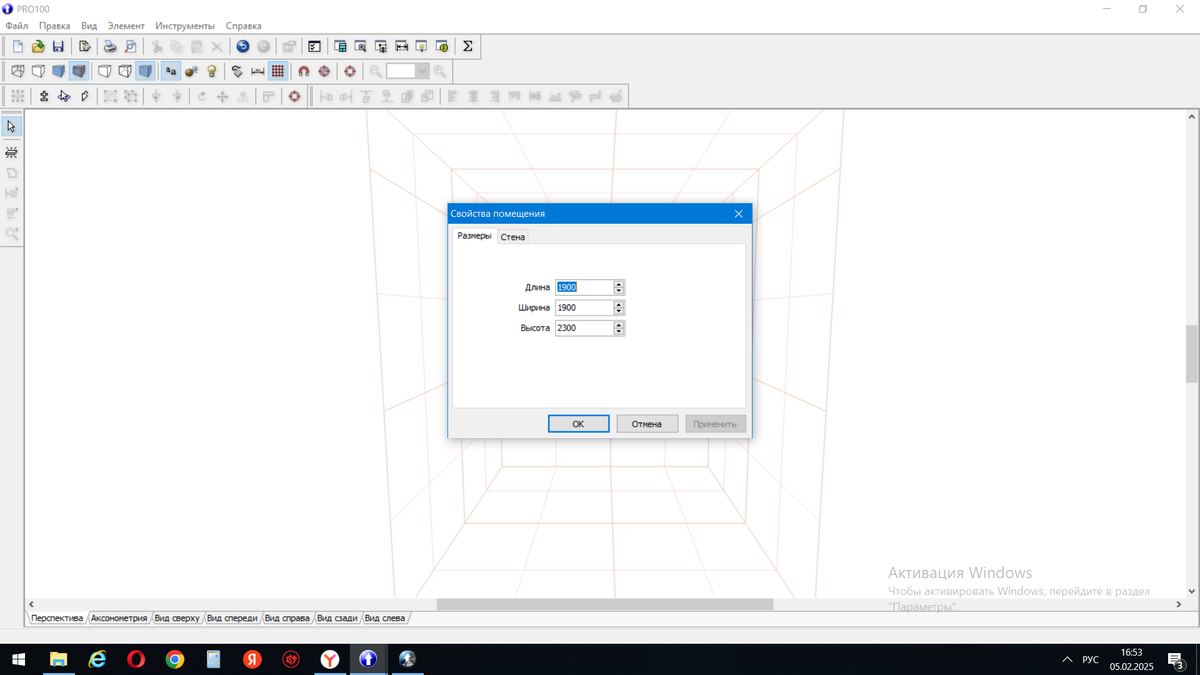Toggle sketch white-box view mode

(x=38, y=71)
